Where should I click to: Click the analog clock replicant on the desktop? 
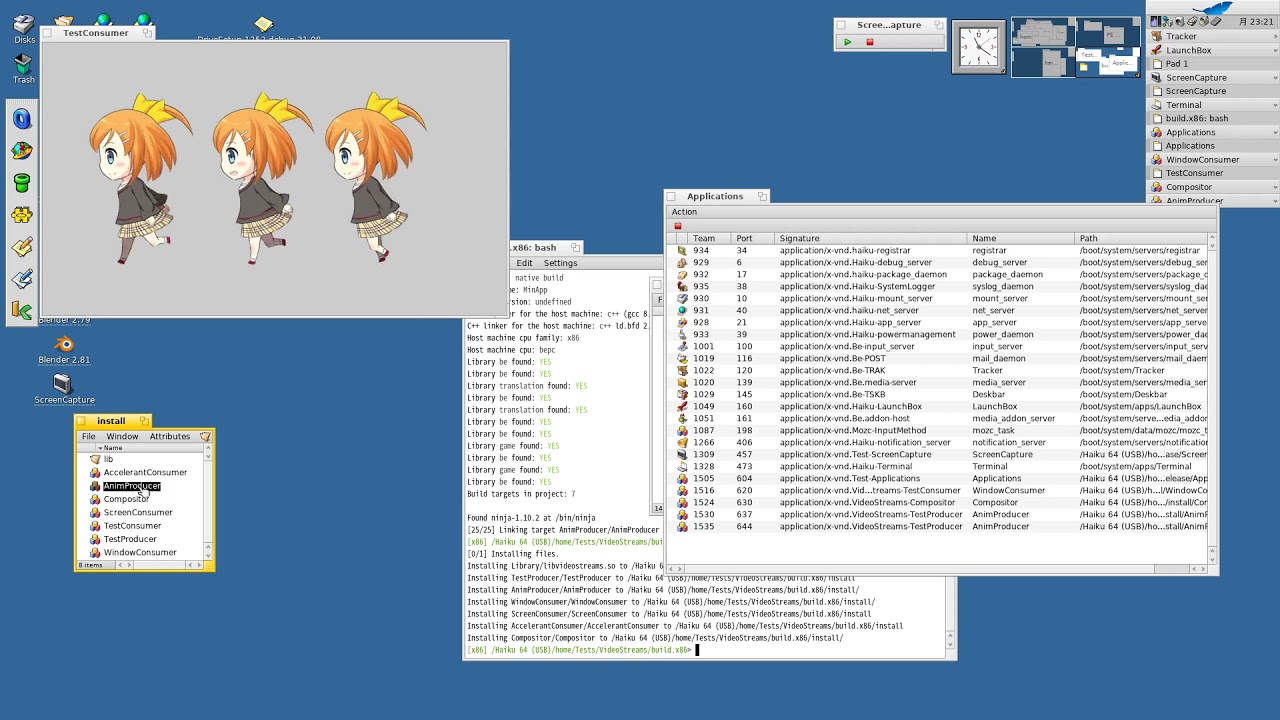point(978,47)
